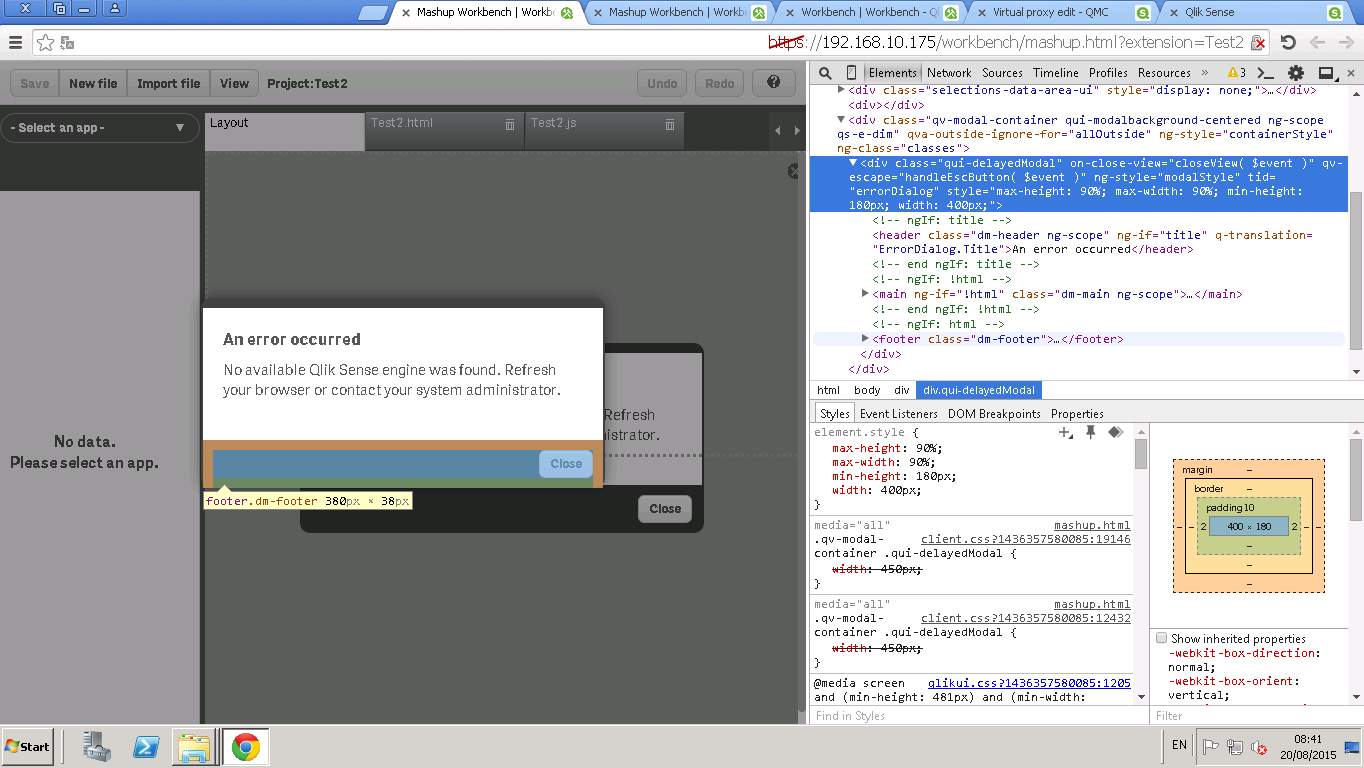1364x768 pixels.
Task: Open client.css:19146 source link
Action: [1025, 539]
